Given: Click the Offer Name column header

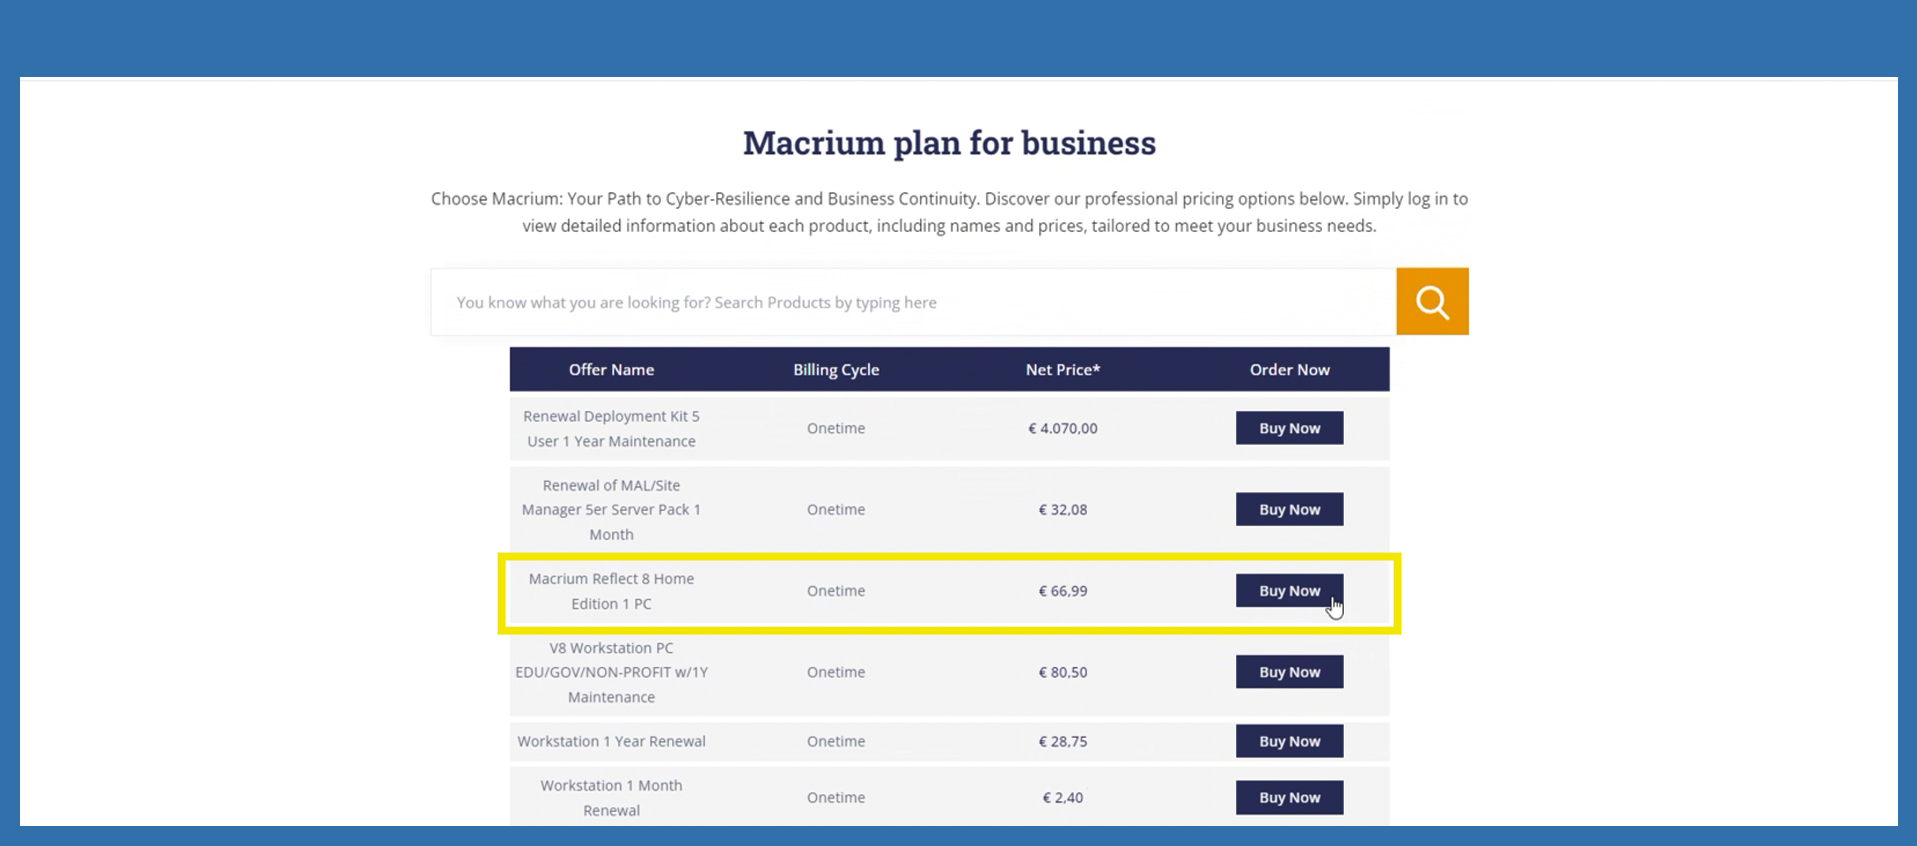Looking at the screenshot, I should (x=611, y=370).
